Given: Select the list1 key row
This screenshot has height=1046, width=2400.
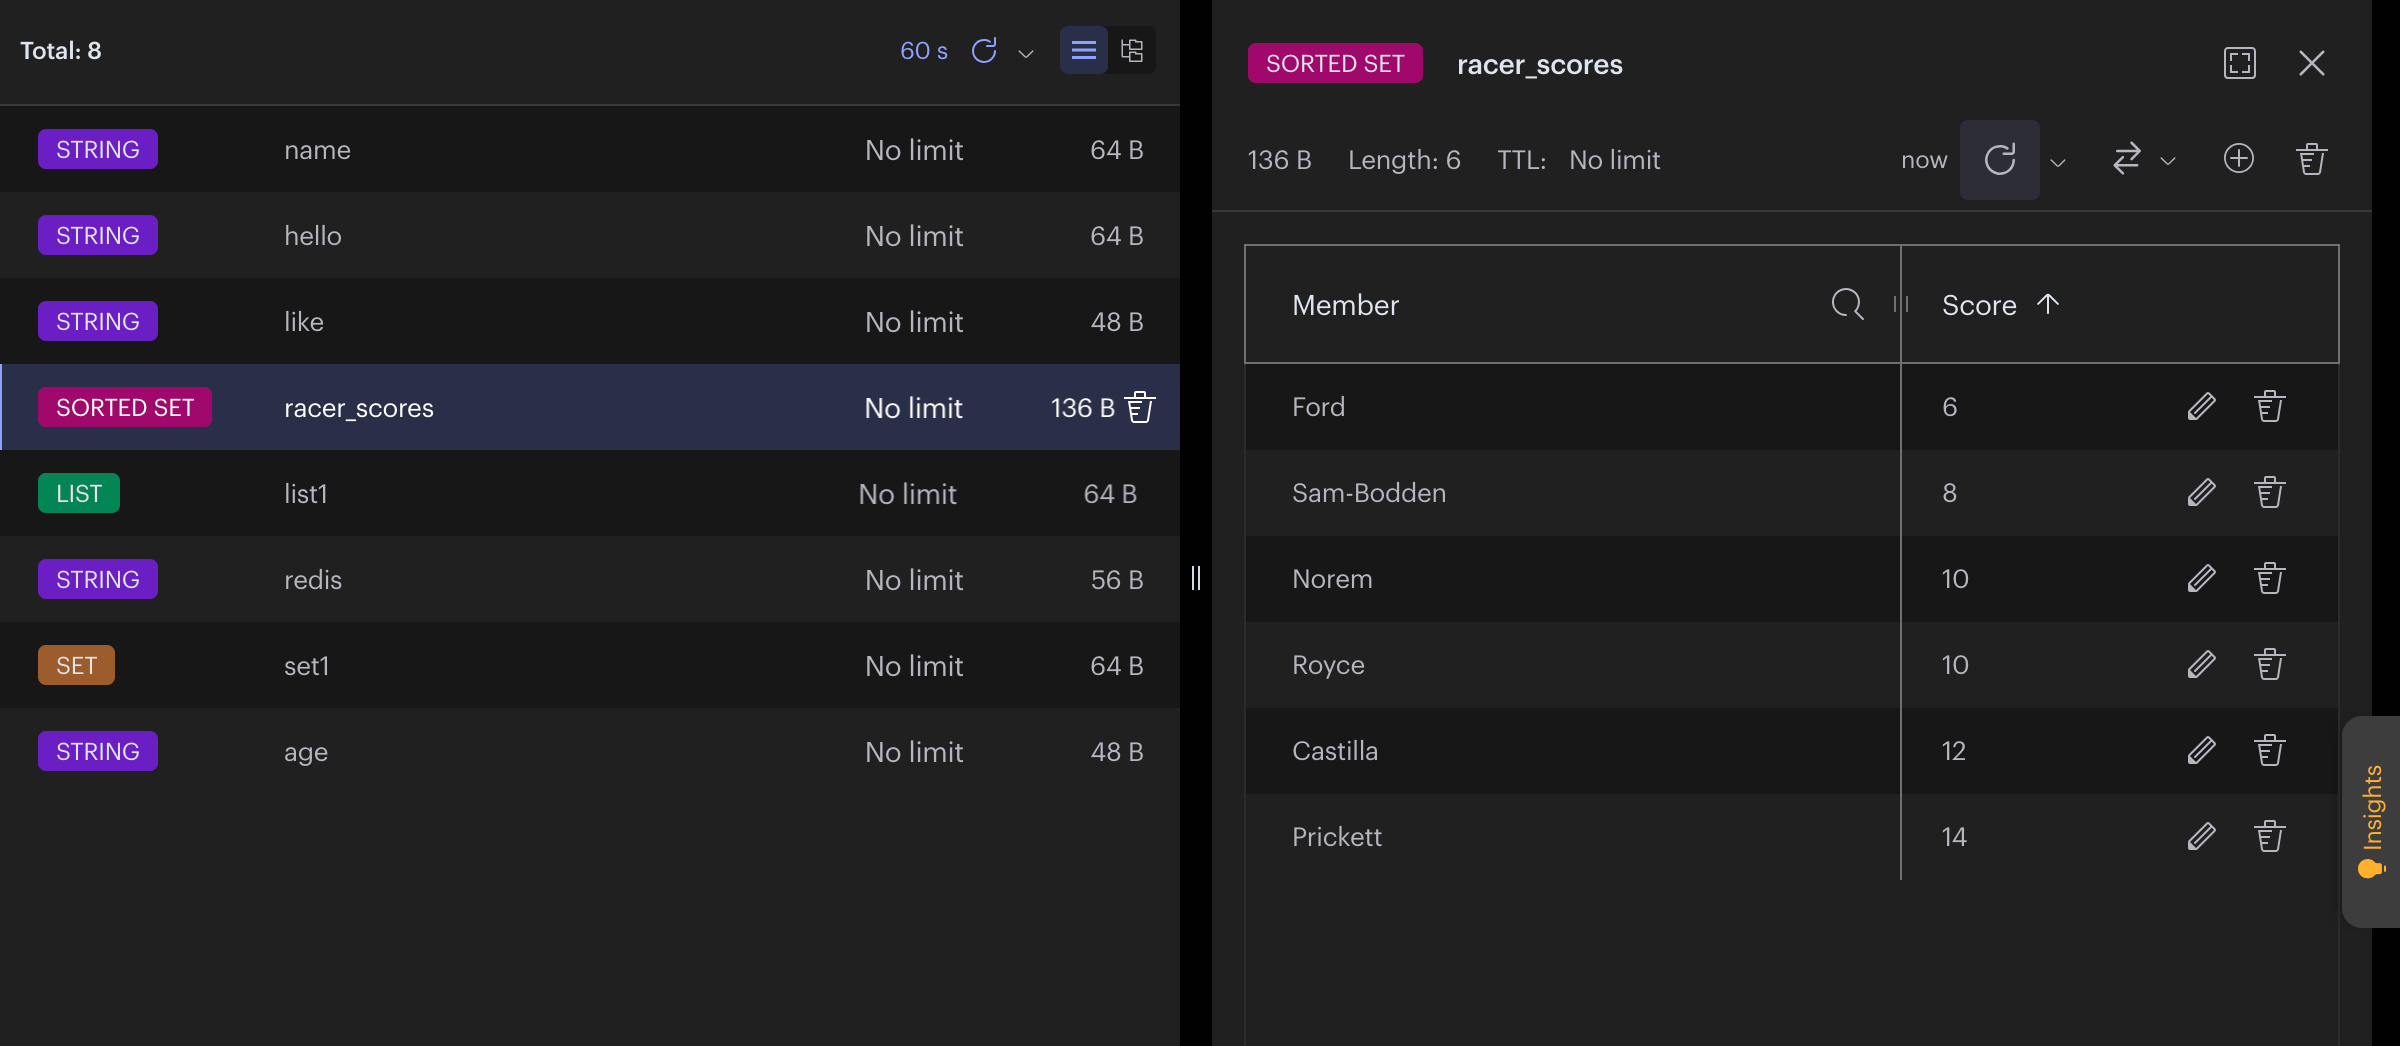Looking at the screenshot, I should (x=590, y=493).
